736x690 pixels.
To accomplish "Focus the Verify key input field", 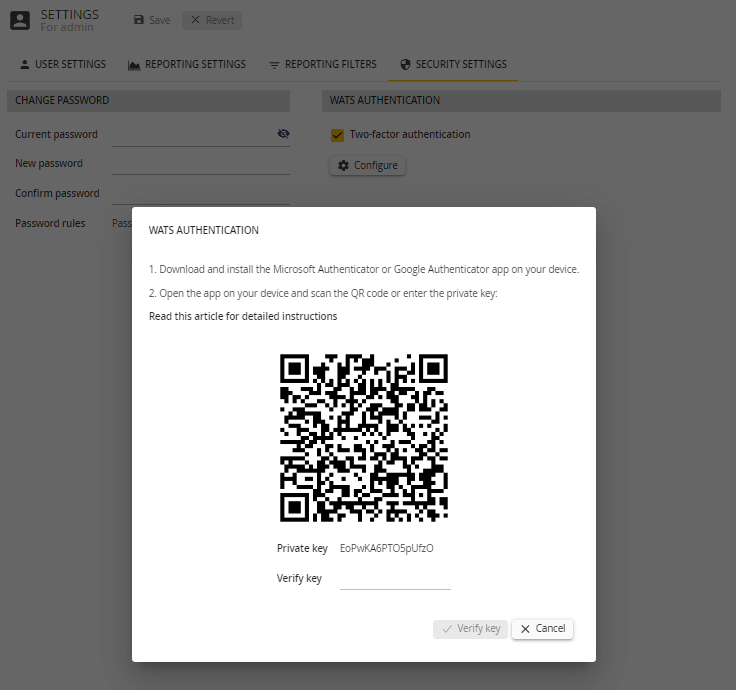I will [395, 579].
